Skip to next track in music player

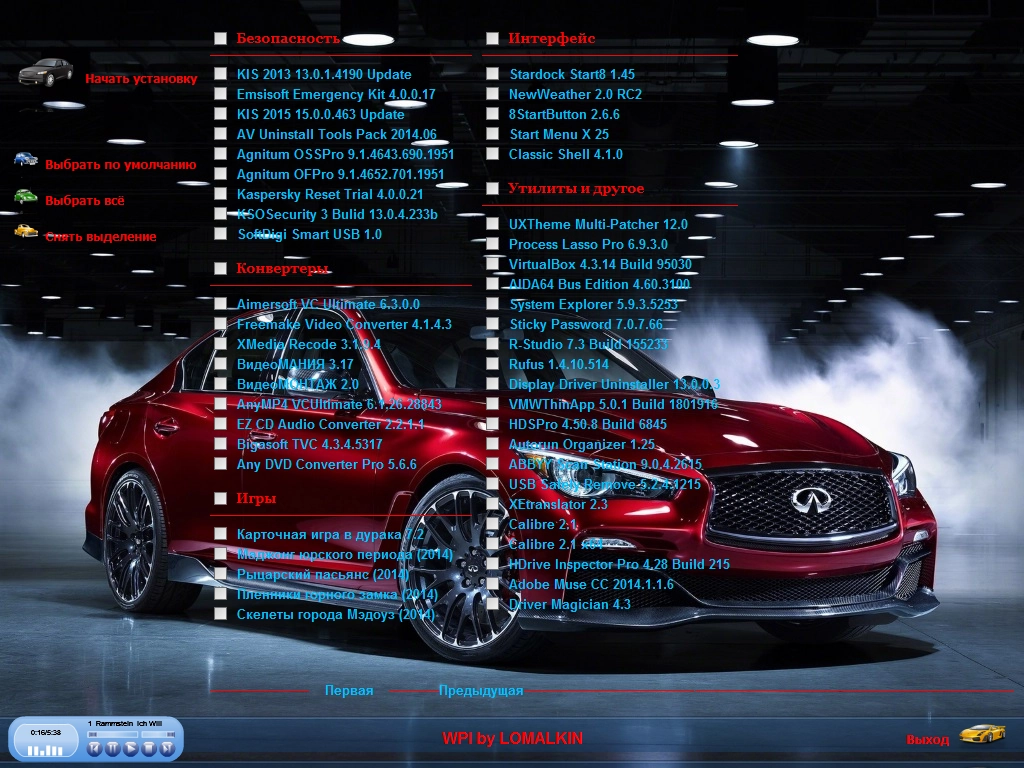click(167, 749)
